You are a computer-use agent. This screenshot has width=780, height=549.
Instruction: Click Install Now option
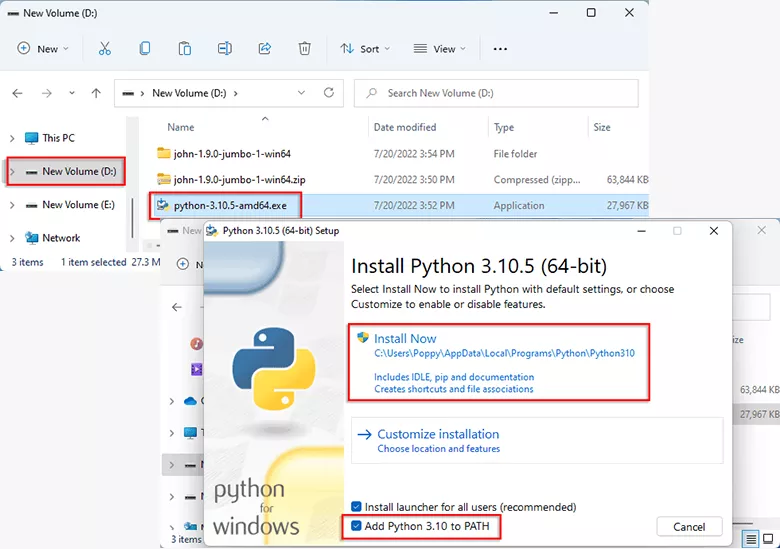[405, 339]
